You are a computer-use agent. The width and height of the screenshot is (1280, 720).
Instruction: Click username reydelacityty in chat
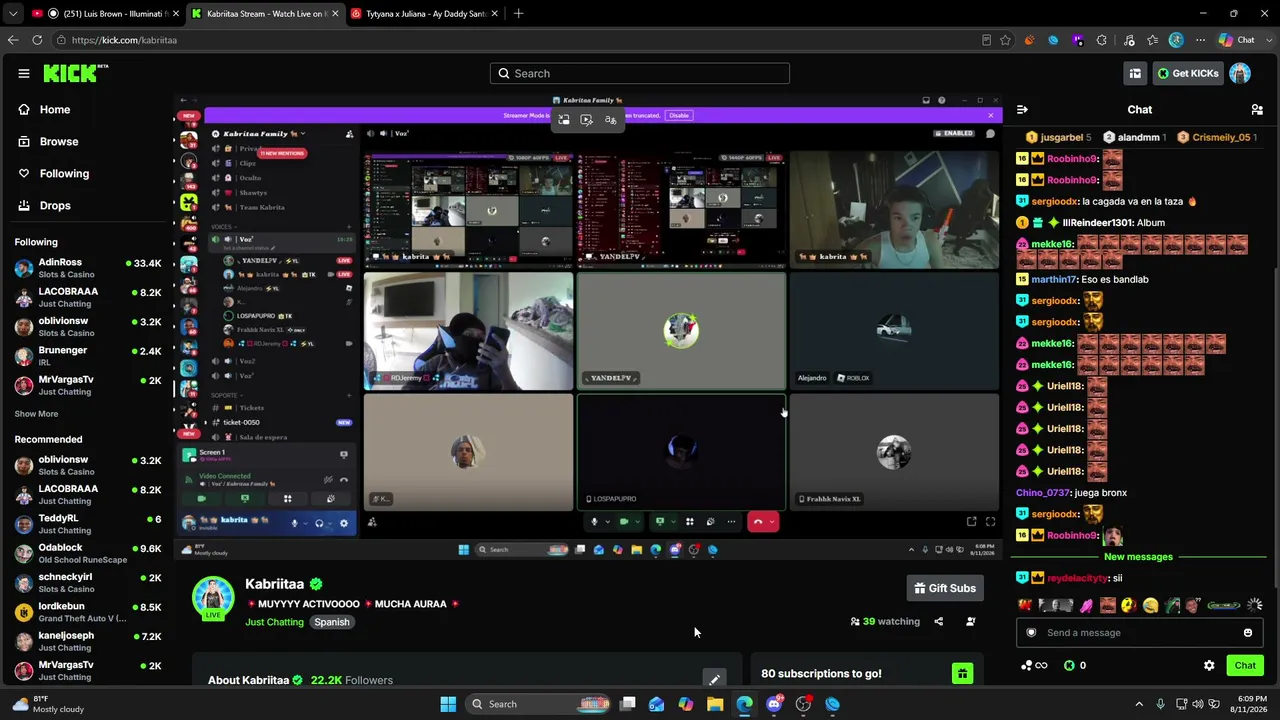point(1078,578)
